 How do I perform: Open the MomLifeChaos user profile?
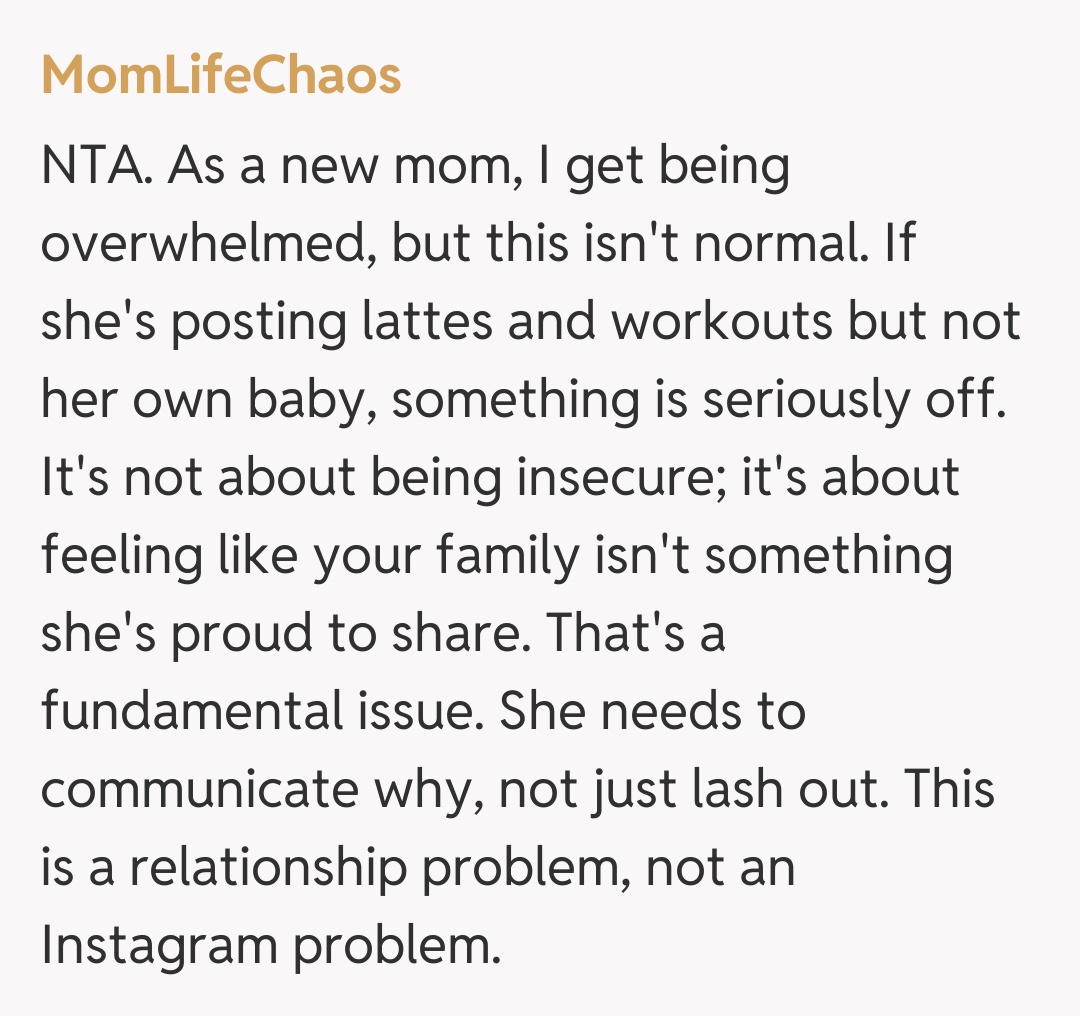click(221, 76)
